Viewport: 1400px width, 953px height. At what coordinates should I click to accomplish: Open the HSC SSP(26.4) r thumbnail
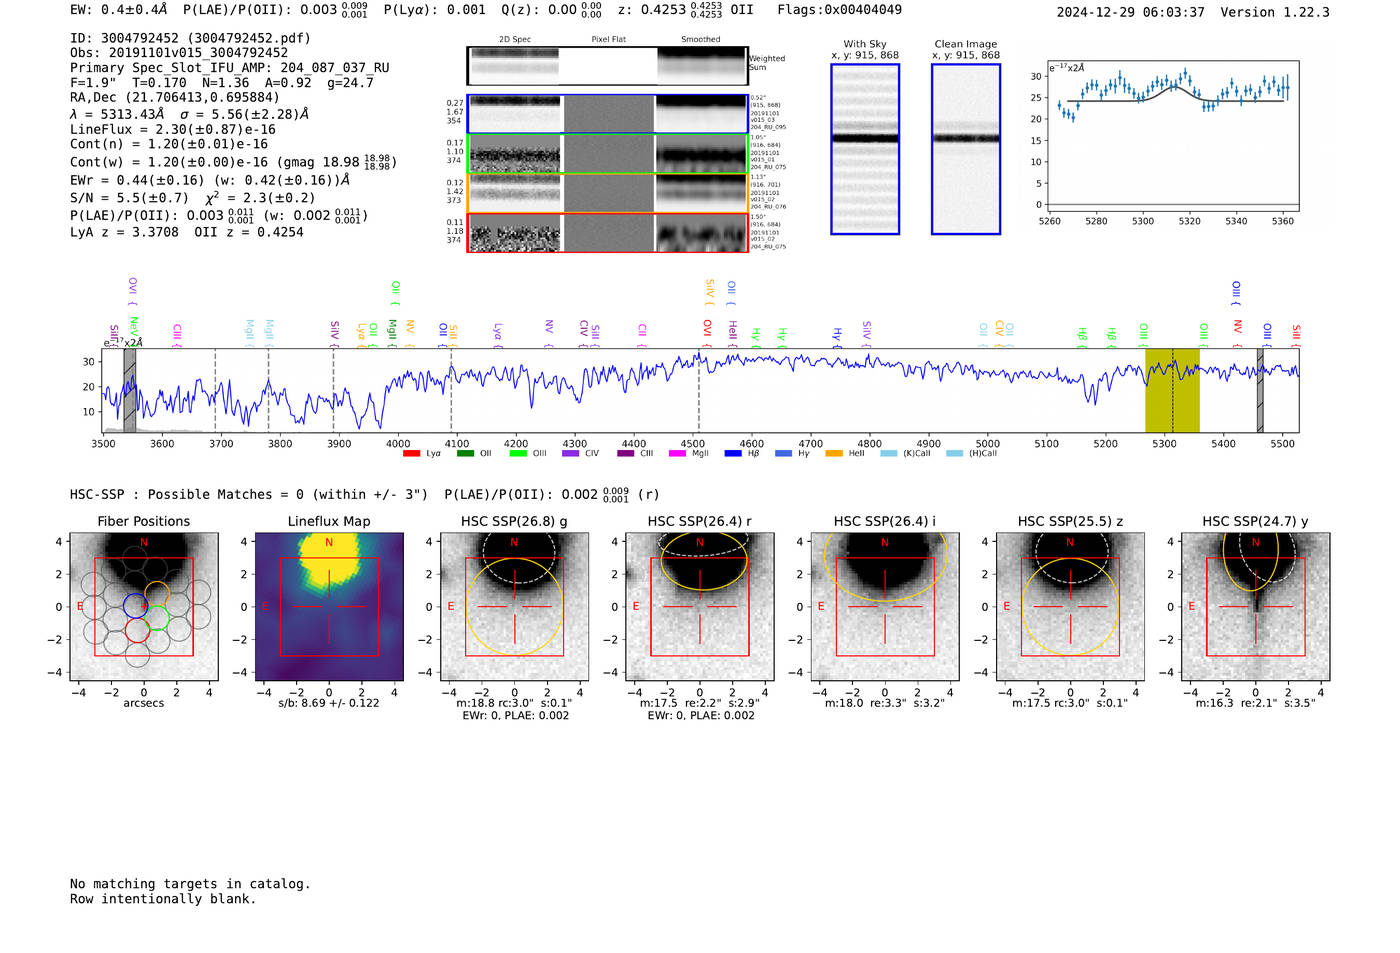[700, 606]
